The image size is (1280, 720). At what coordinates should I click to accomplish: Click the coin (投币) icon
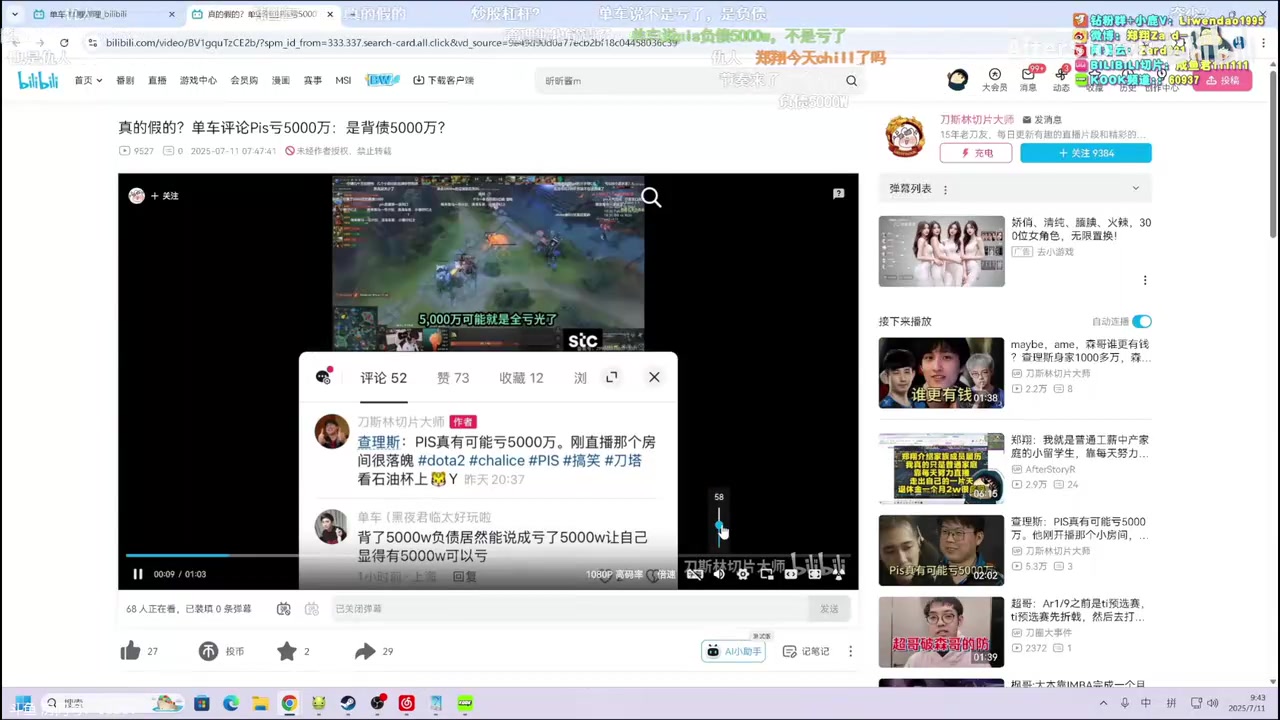208,651
